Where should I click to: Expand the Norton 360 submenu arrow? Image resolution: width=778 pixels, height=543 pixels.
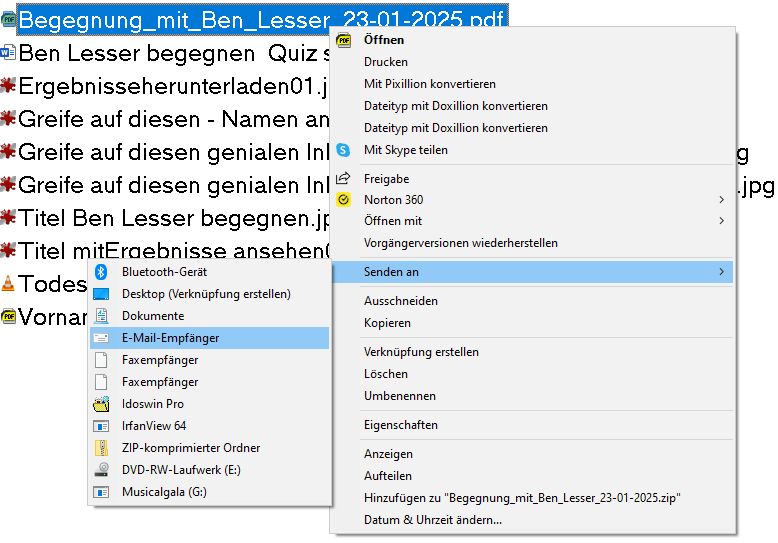click(721, 200)
